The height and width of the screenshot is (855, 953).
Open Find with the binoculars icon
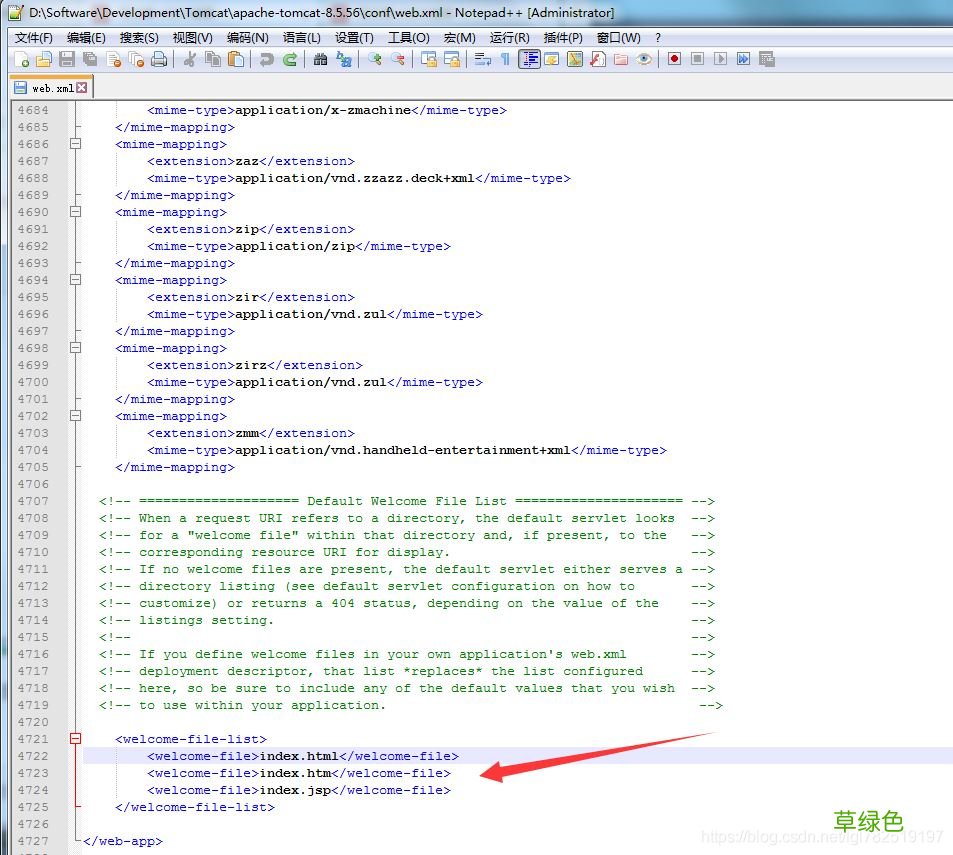click(320, 60)
